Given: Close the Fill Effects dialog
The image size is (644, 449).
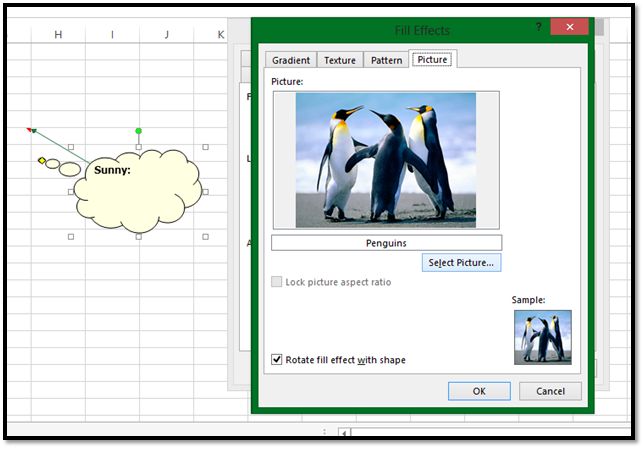Looking at the screenshot, I should 569,27.
